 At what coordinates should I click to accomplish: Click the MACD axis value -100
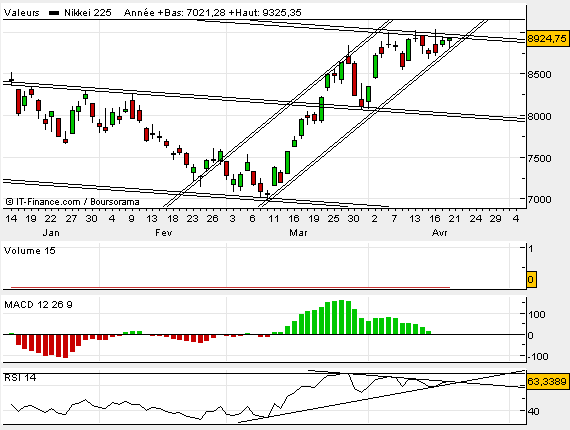click(537, 357)
